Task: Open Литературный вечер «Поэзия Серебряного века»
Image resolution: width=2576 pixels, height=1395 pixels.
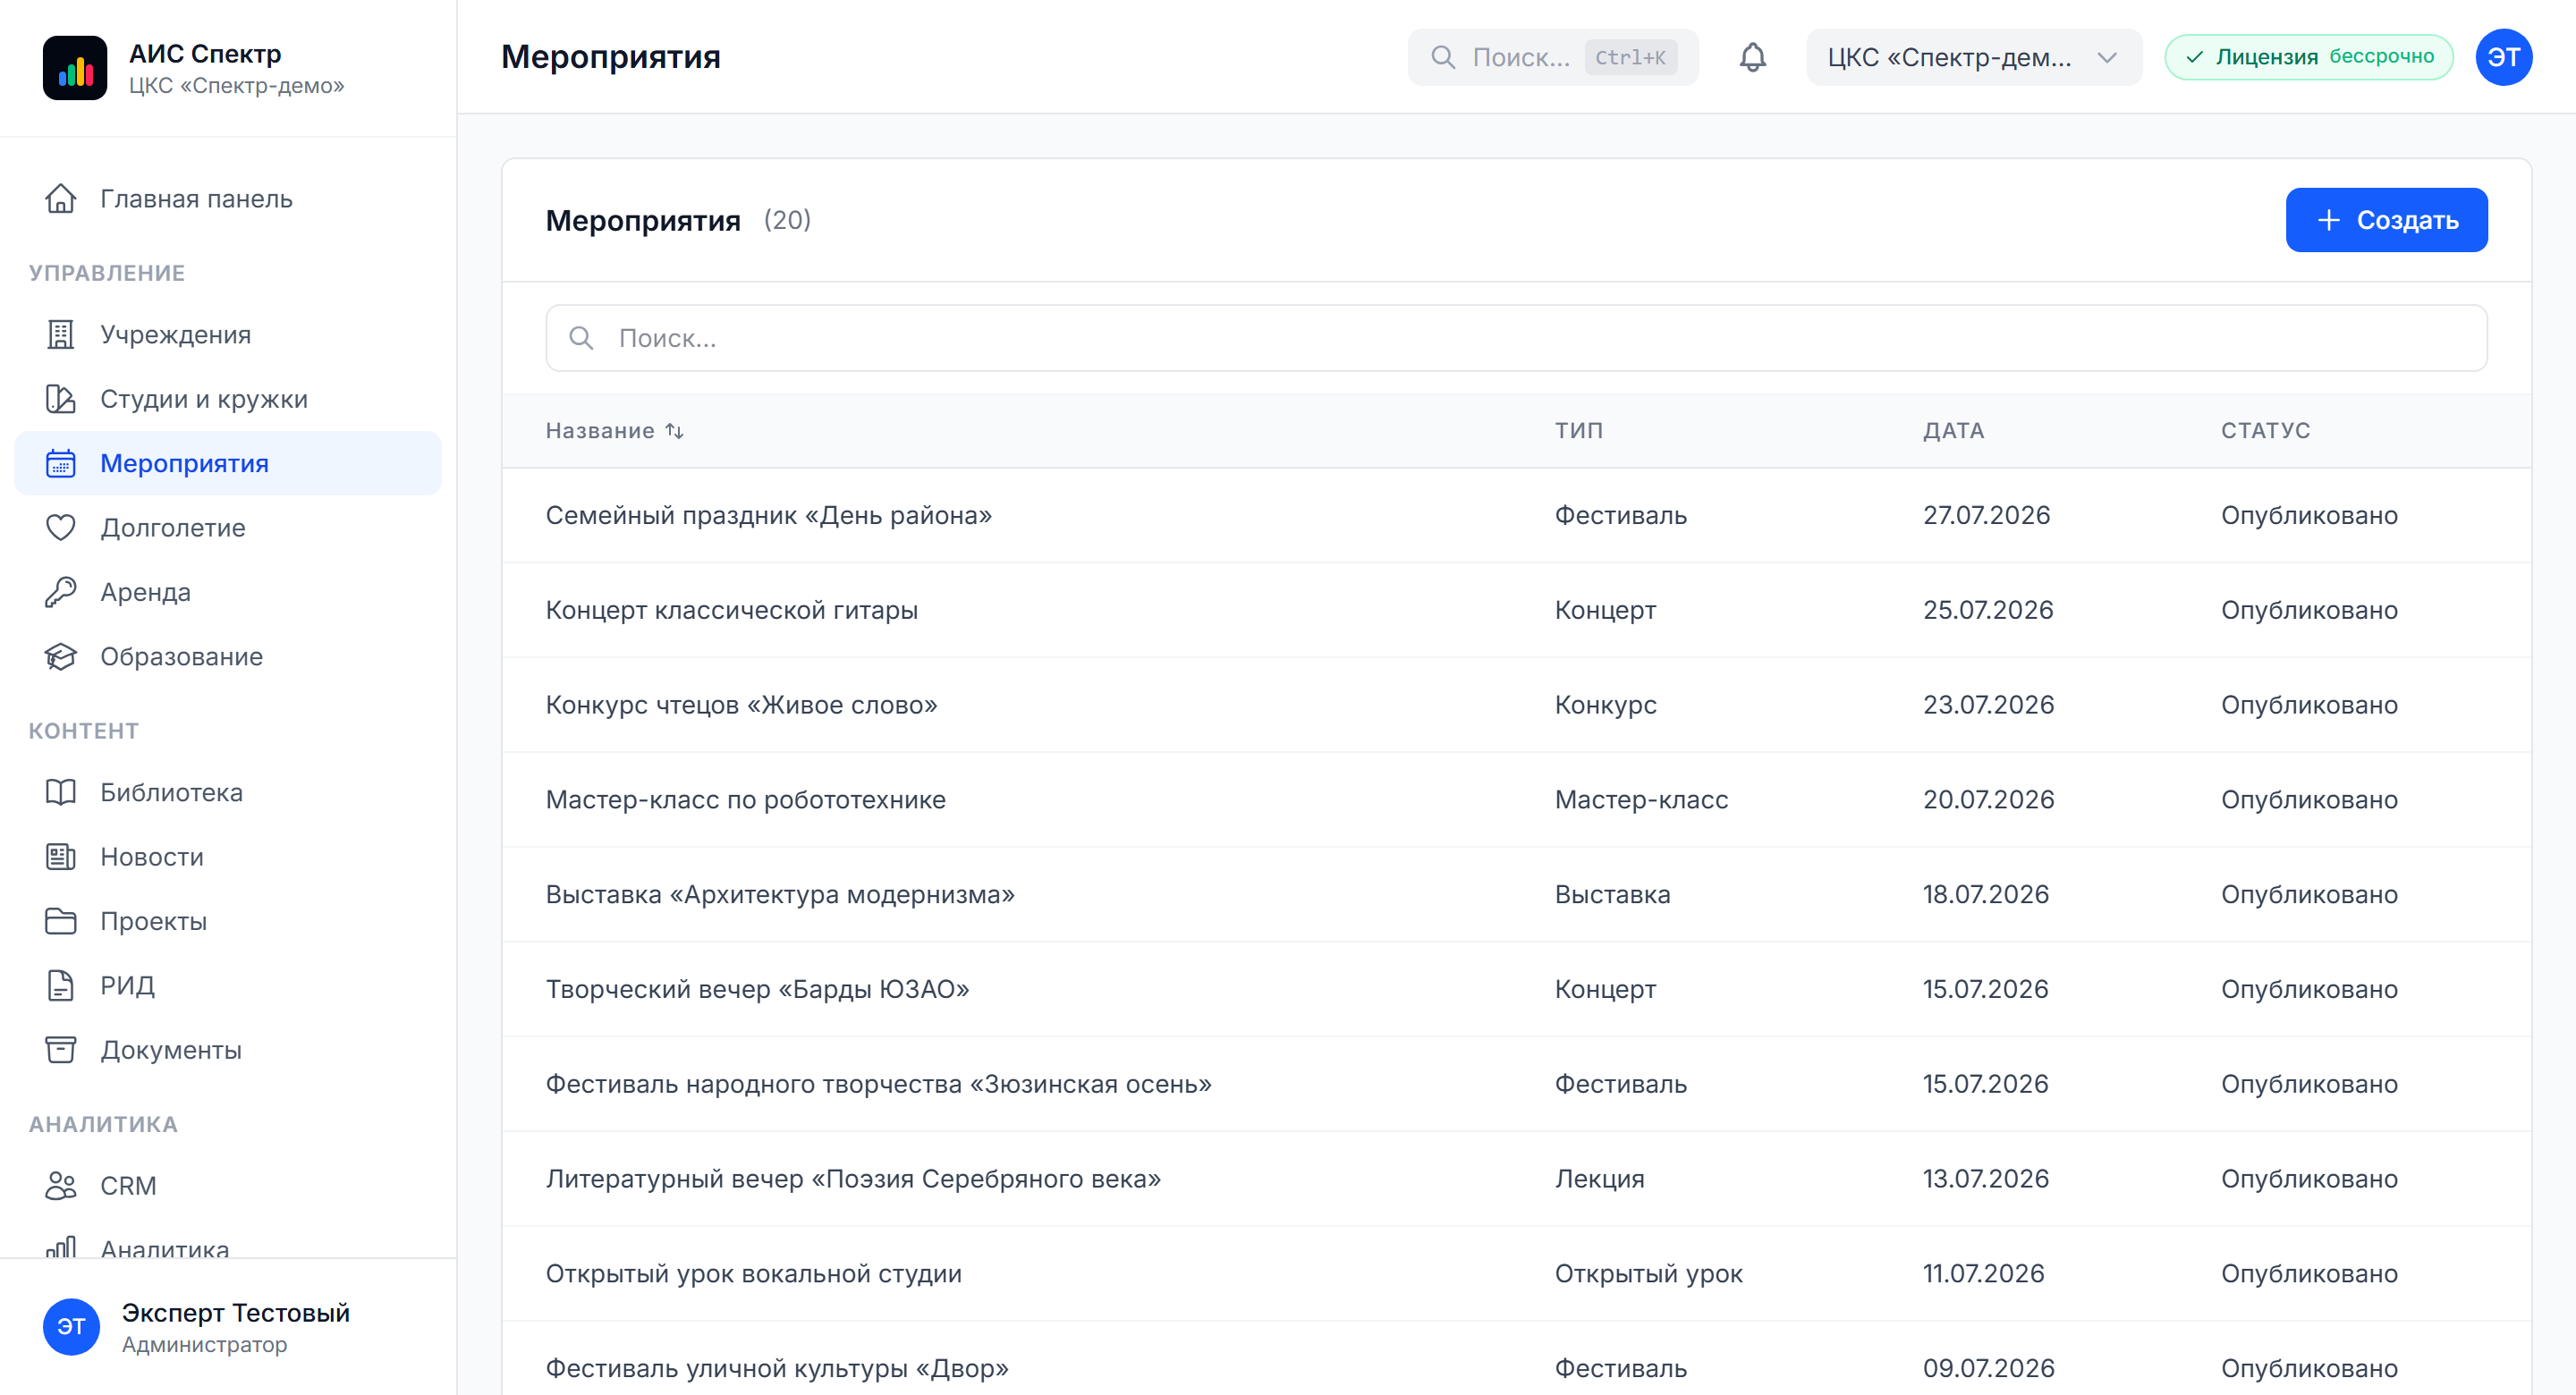Action: coord(1516,1179)
